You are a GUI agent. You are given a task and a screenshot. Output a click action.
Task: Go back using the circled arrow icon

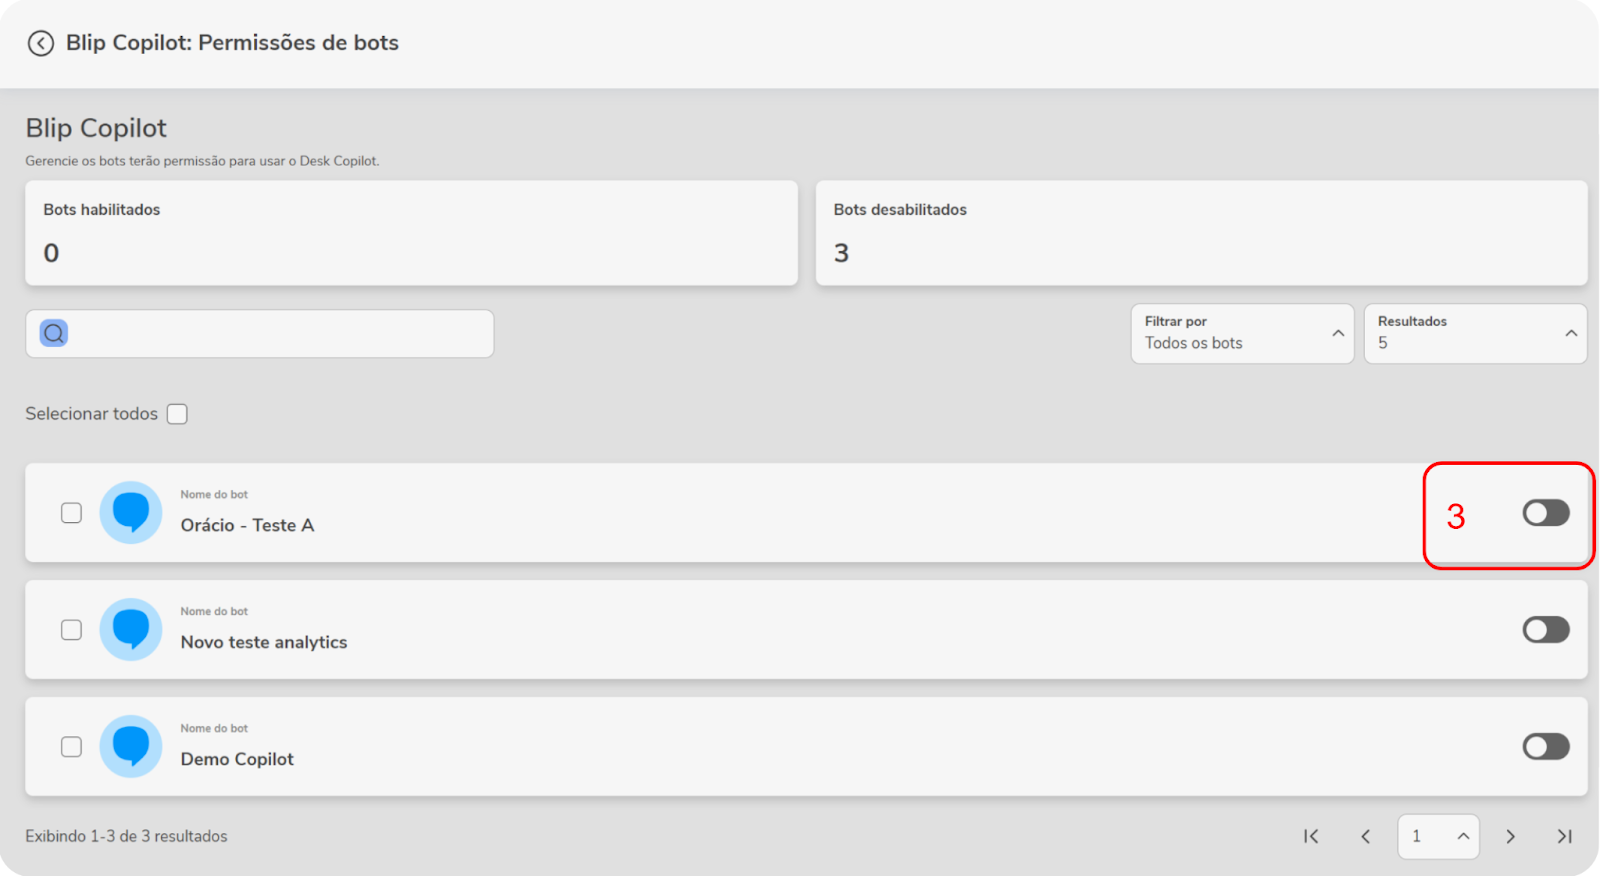pos(40,43)
